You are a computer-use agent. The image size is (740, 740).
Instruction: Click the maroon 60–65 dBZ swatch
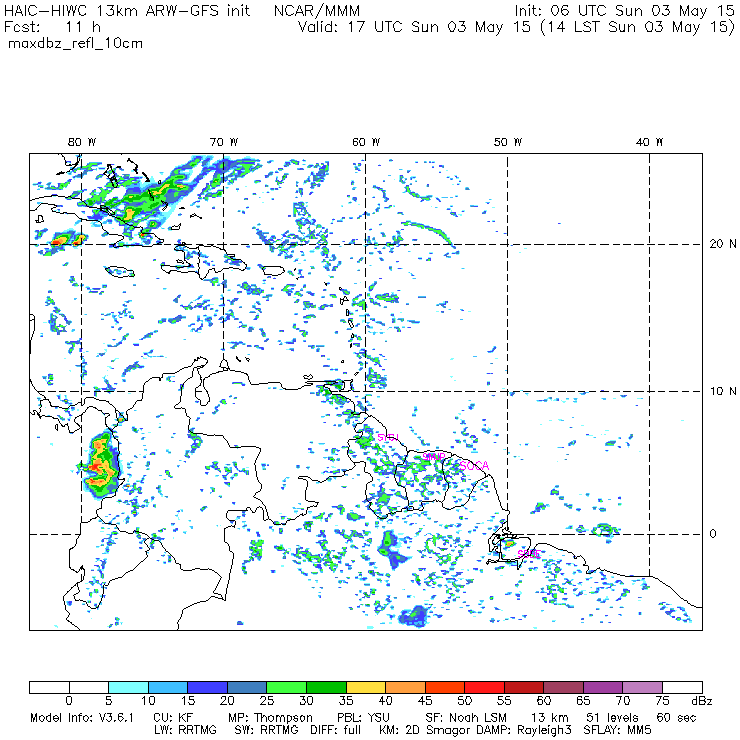[564, 687]
